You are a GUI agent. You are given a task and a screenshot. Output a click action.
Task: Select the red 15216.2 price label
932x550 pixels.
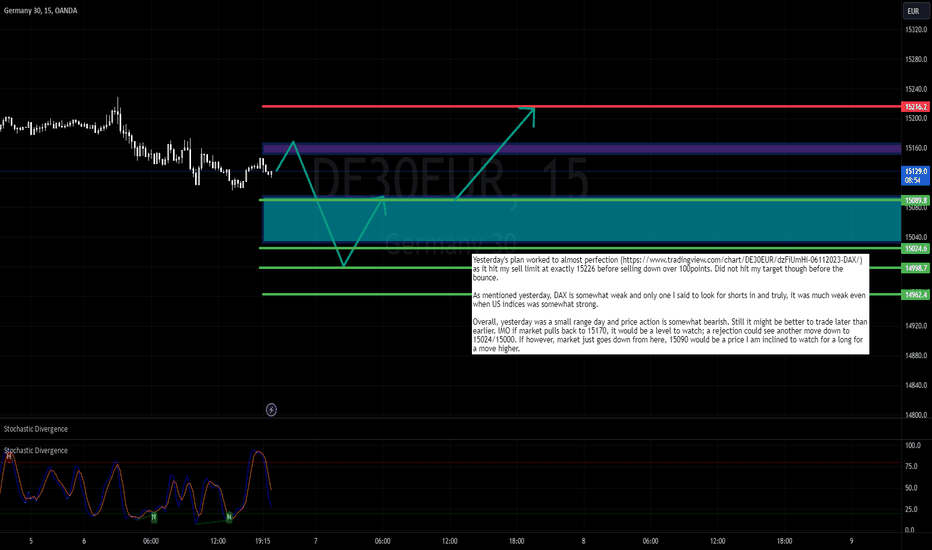click(x=915, y=107)
